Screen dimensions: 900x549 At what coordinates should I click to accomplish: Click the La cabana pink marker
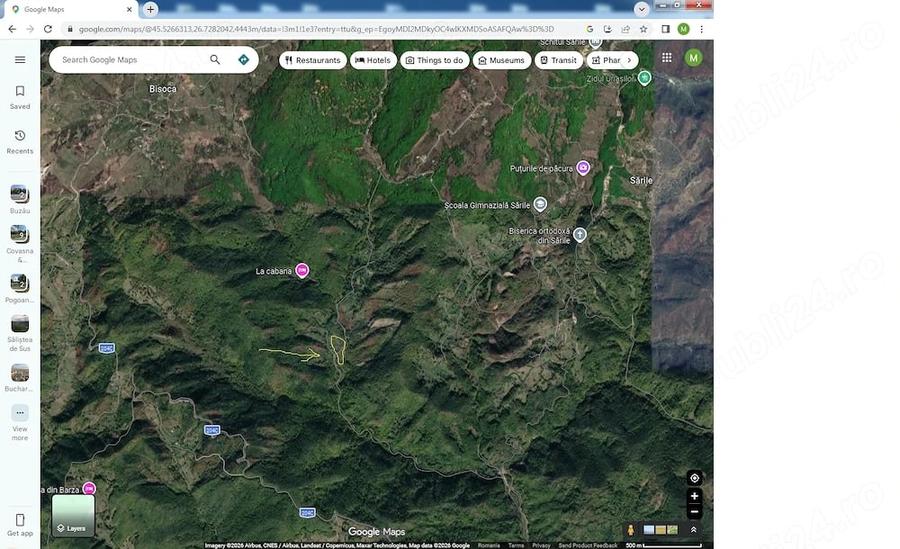pos(302,270)
